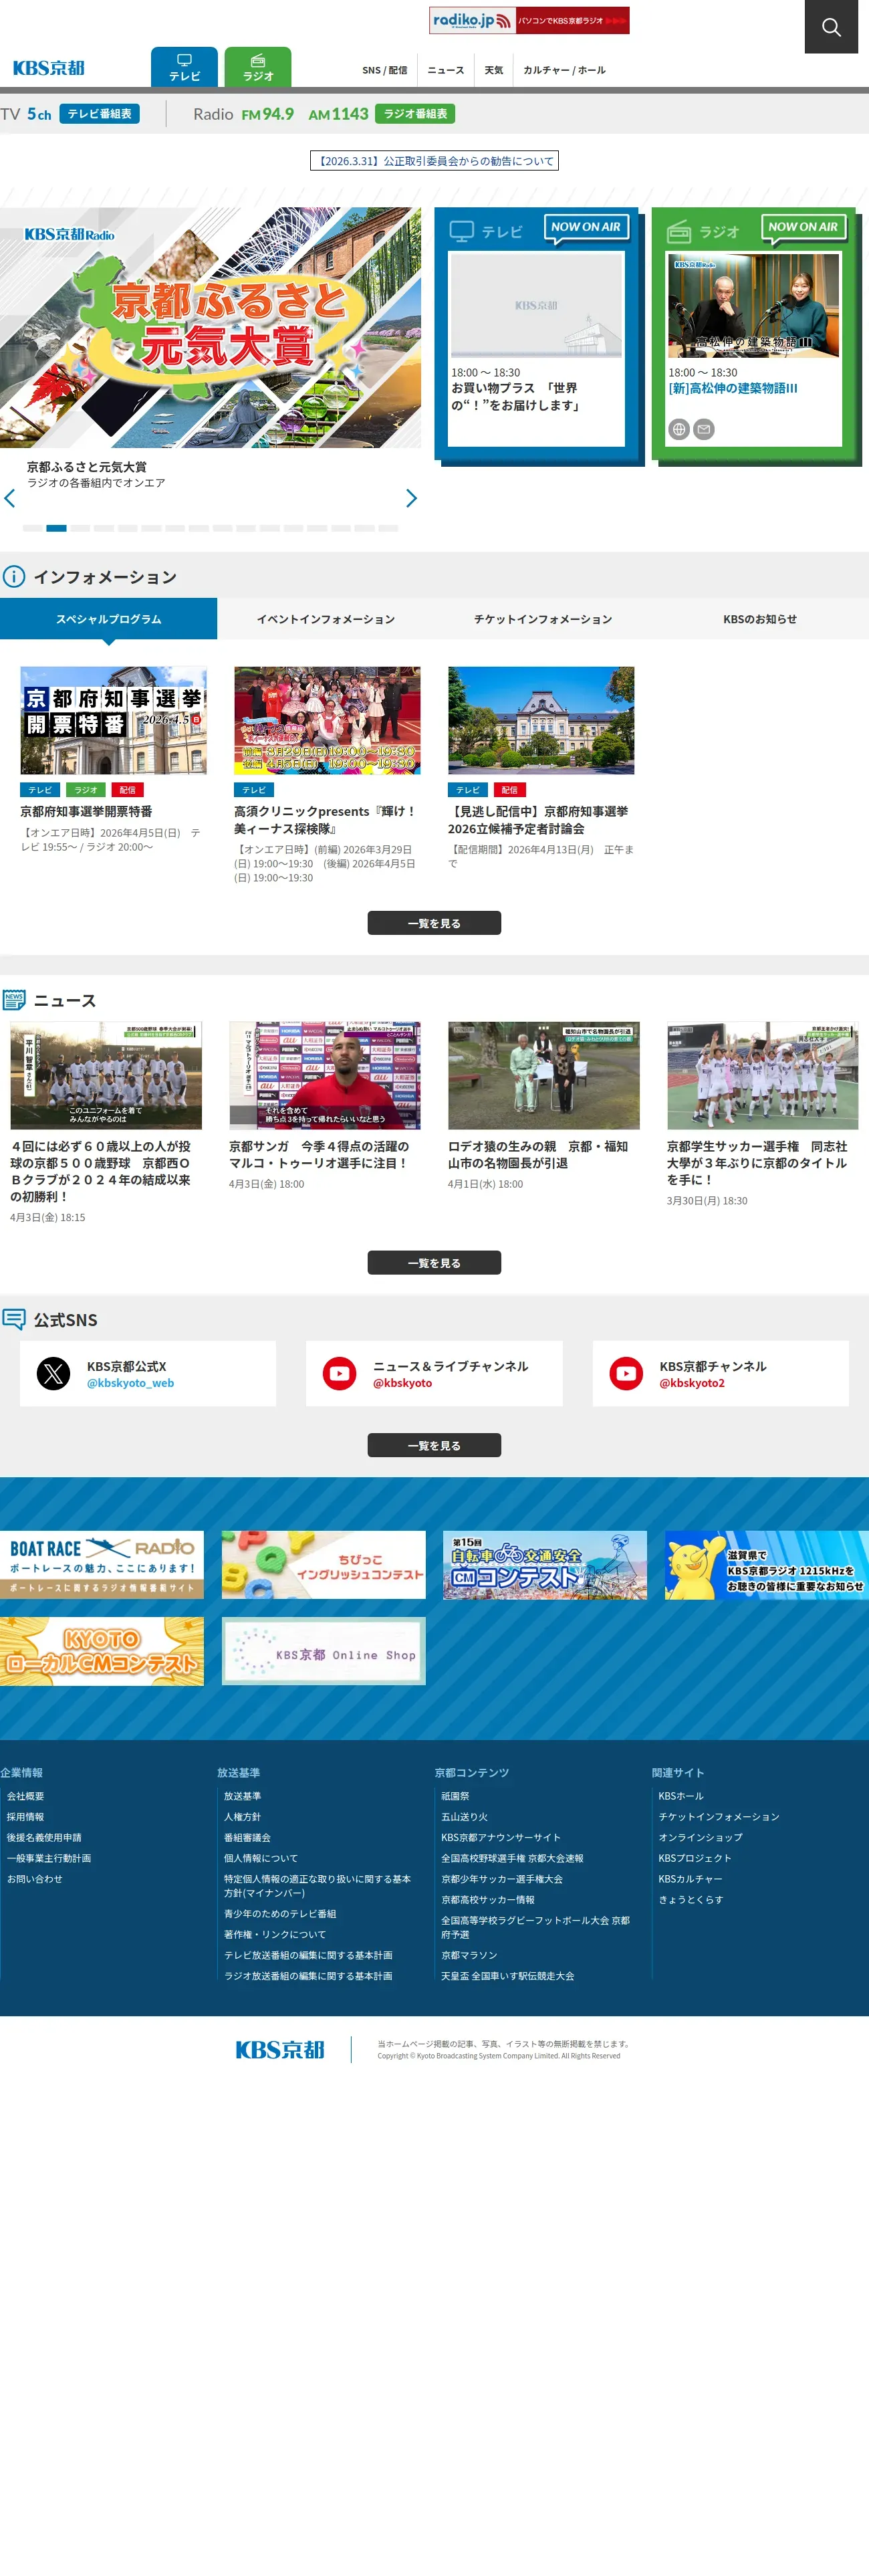
Task: Click the footer KBS京都 logo
Action: point(280,2049)
